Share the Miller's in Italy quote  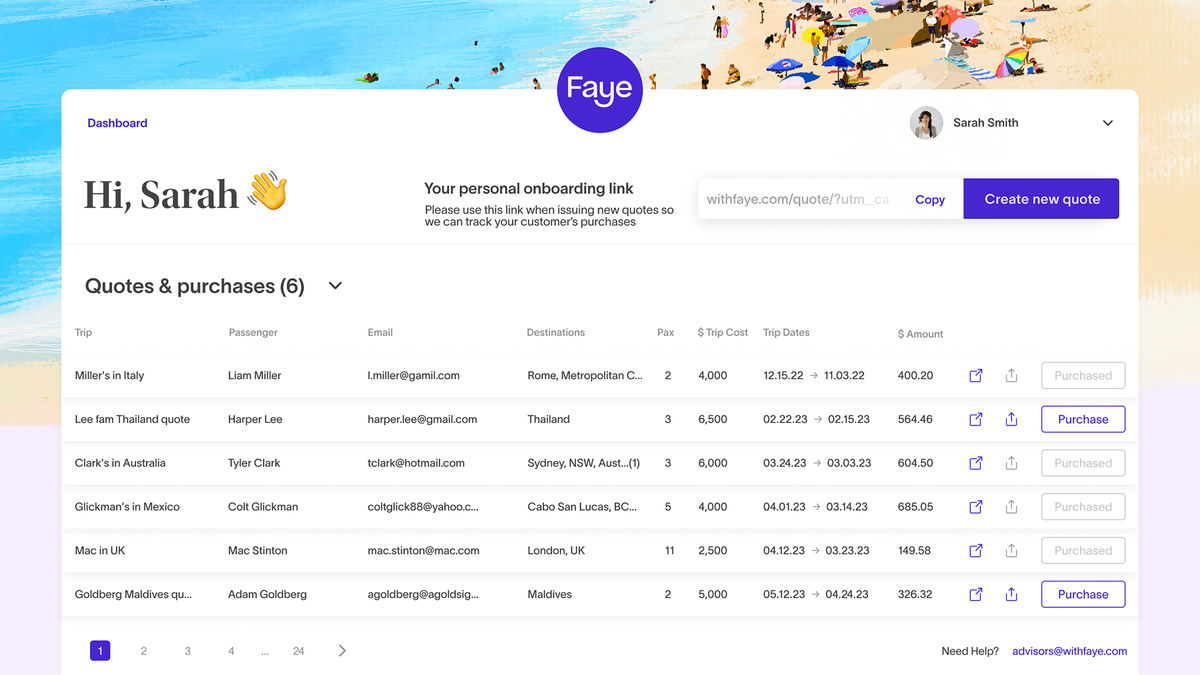point(1011,376)
